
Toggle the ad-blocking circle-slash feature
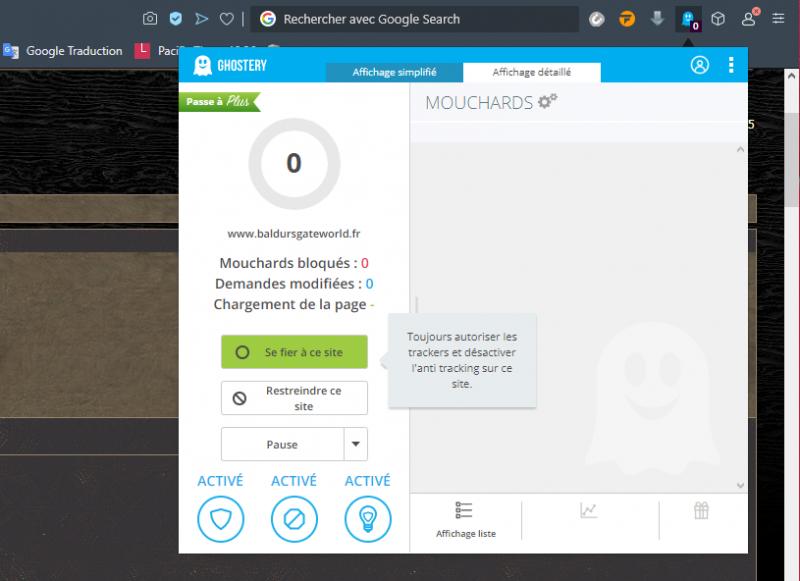point(294,519)
